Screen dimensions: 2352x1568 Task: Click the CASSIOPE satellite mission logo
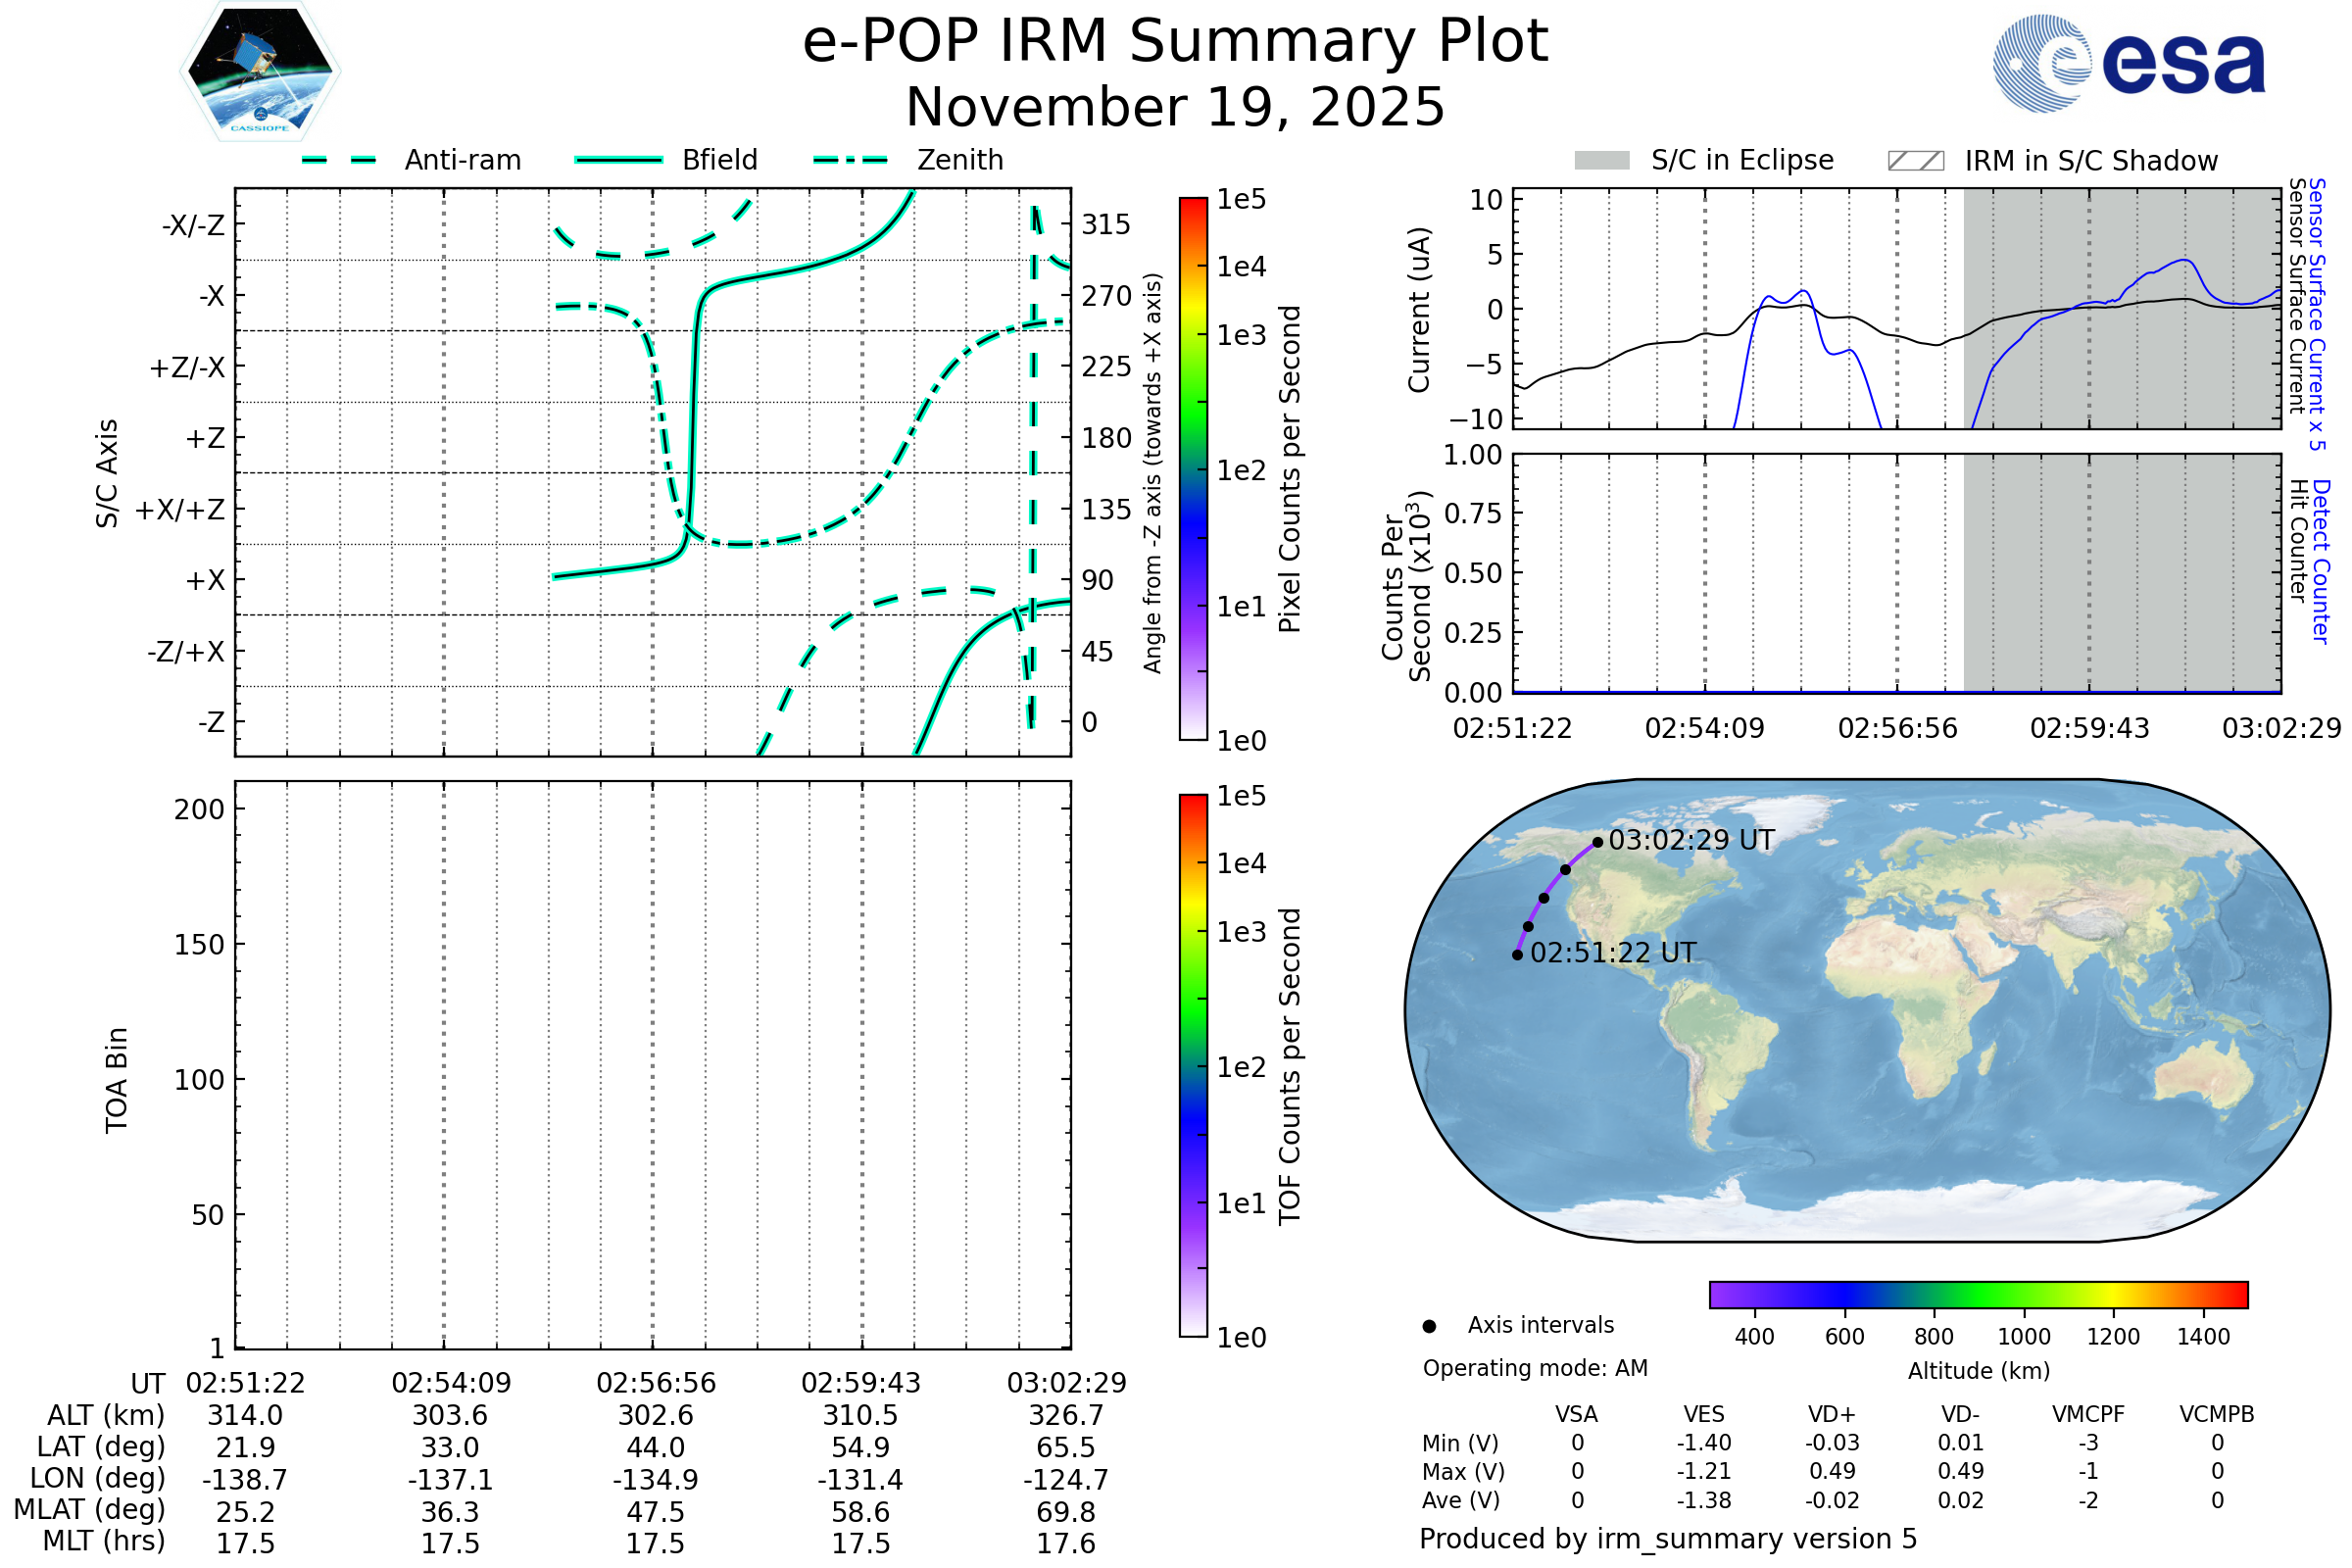click(x=260, y=72)
